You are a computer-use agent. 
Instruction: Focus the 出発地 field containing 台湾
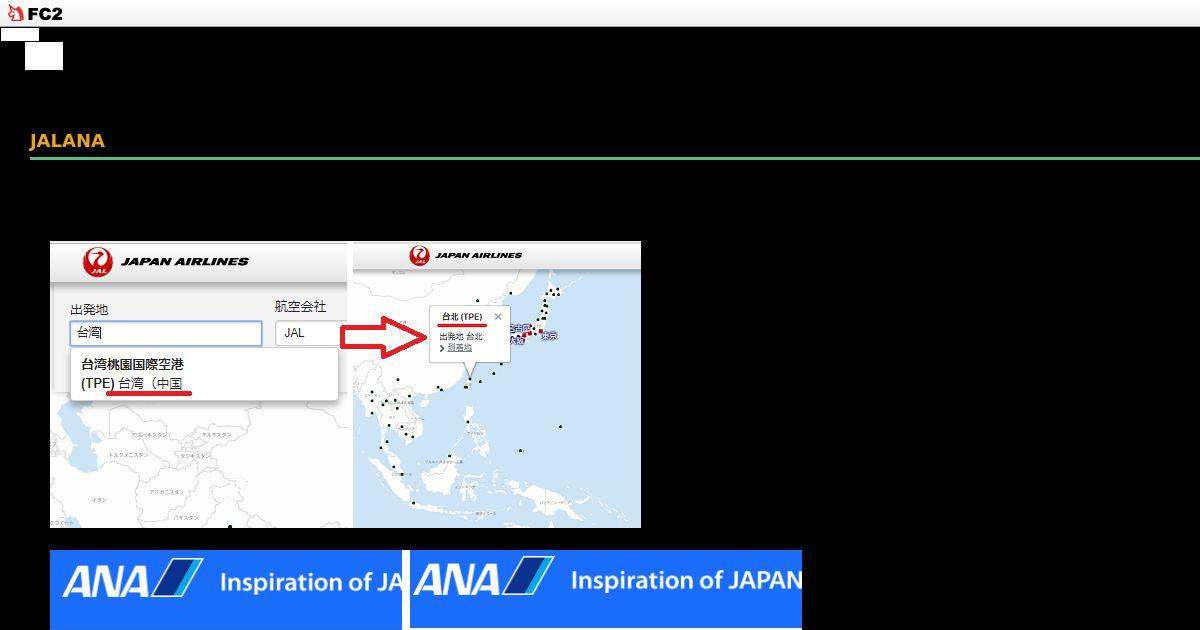coord(166,333)
